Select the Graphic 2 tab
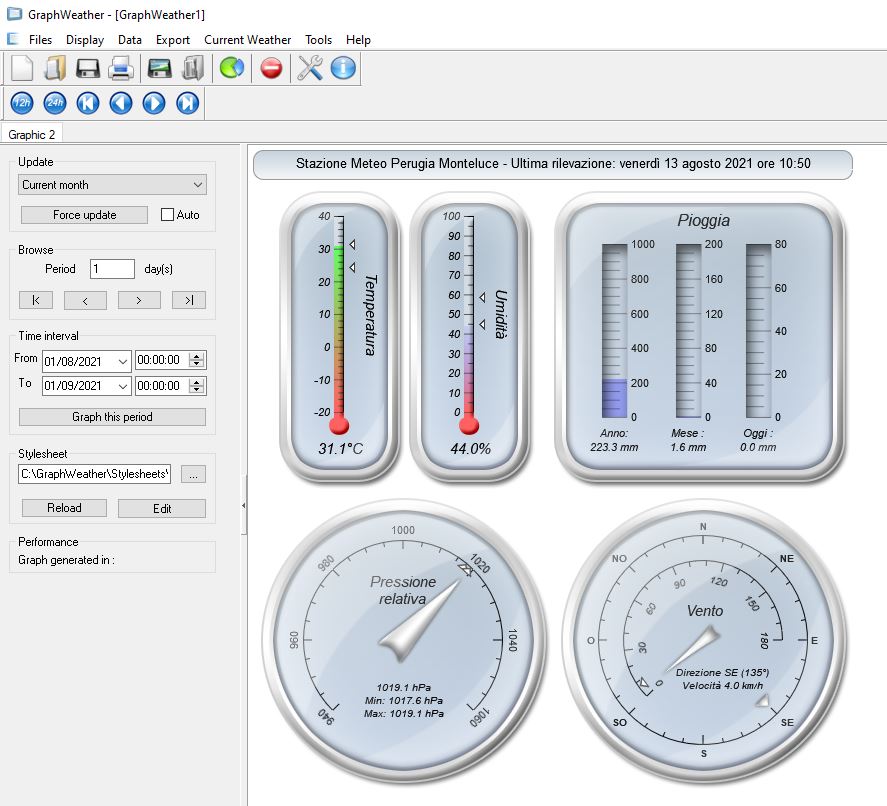This screenshot has height=806, width=887. click(x=32, y=135)
